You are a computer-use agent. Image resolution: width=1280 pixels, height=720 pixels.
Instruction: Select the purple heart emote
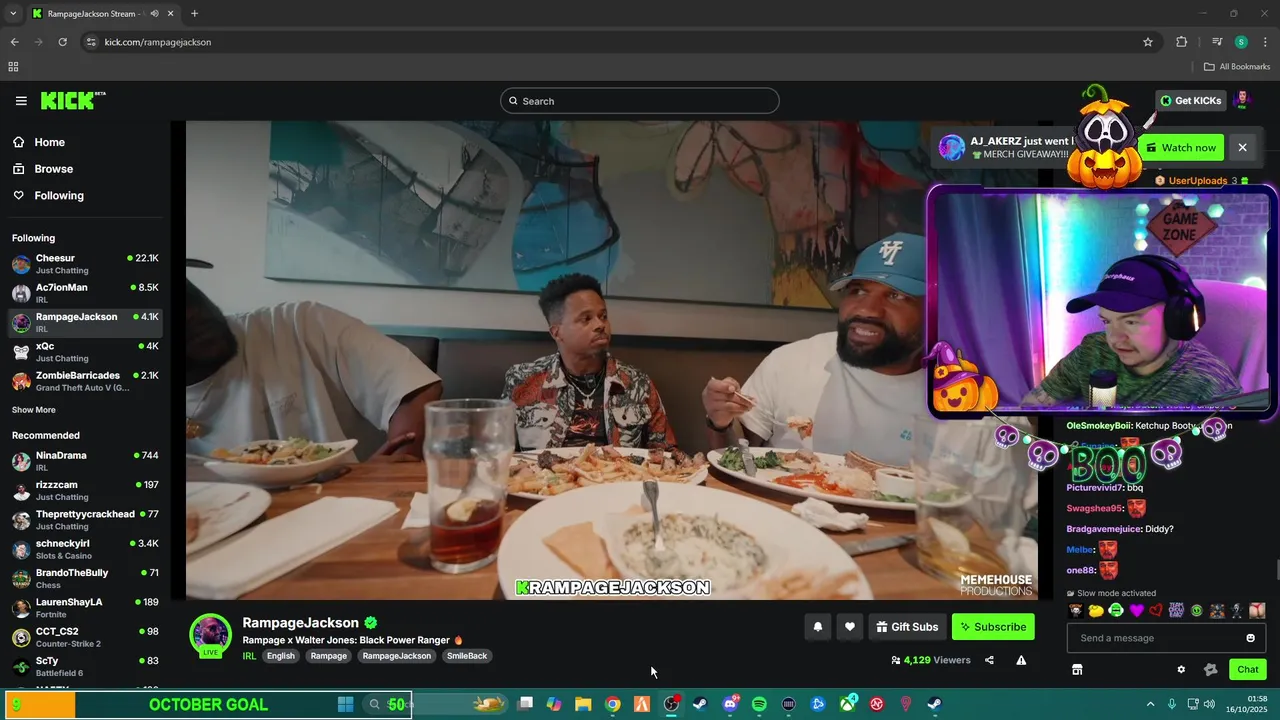tap(1136, 610)
